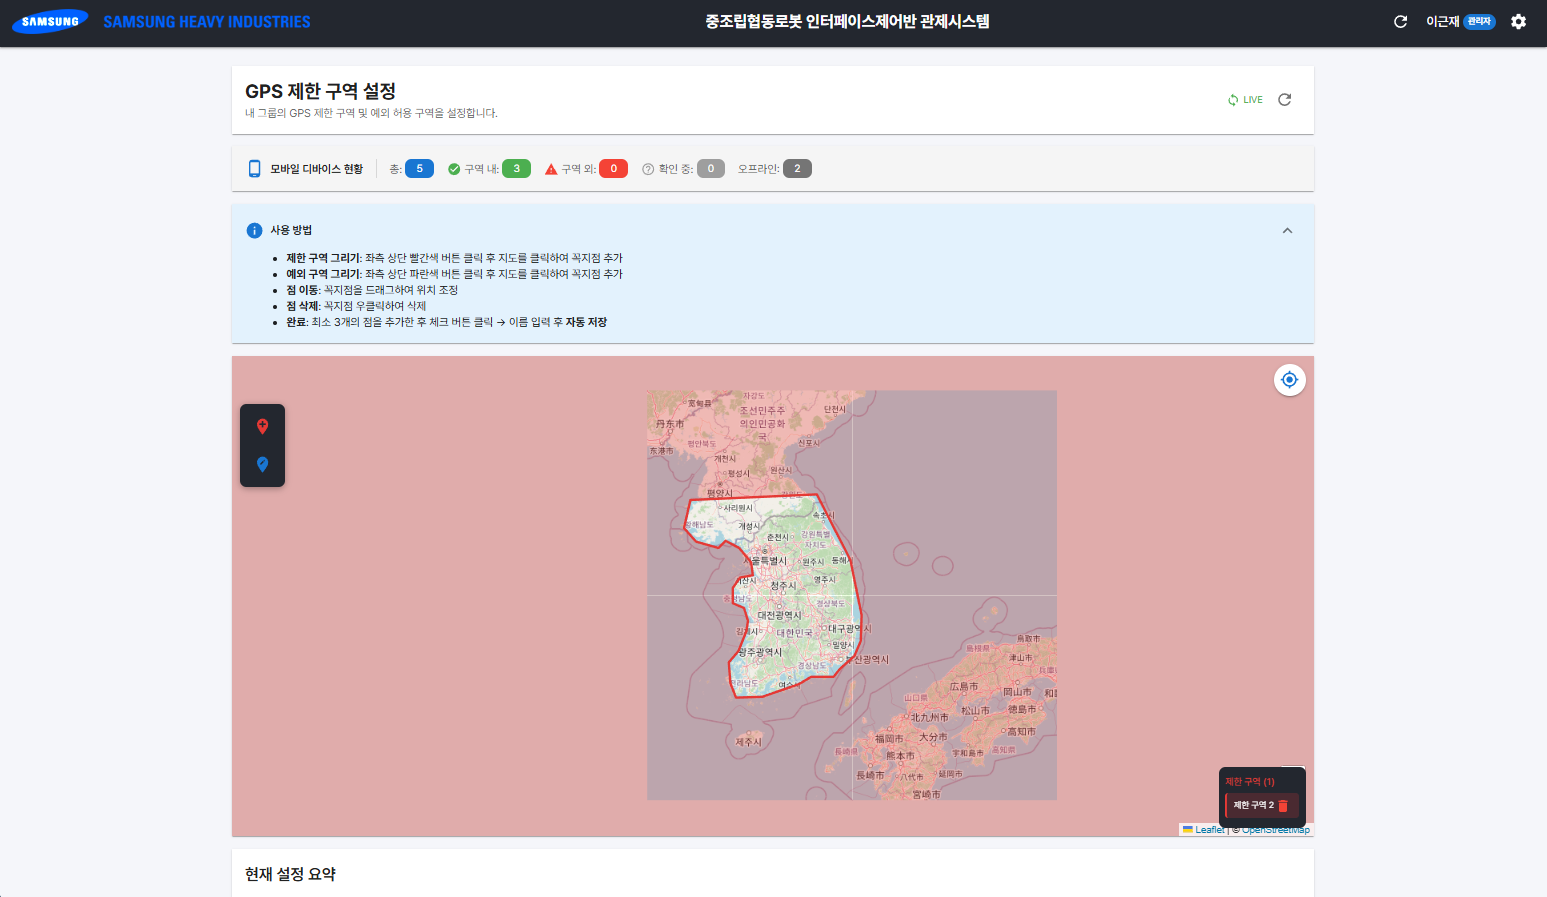The height and width of the screenshot is (897, 1547).
Task: Click the 모바일 디바이스 현황 label
Action: (x=316, y=169)
